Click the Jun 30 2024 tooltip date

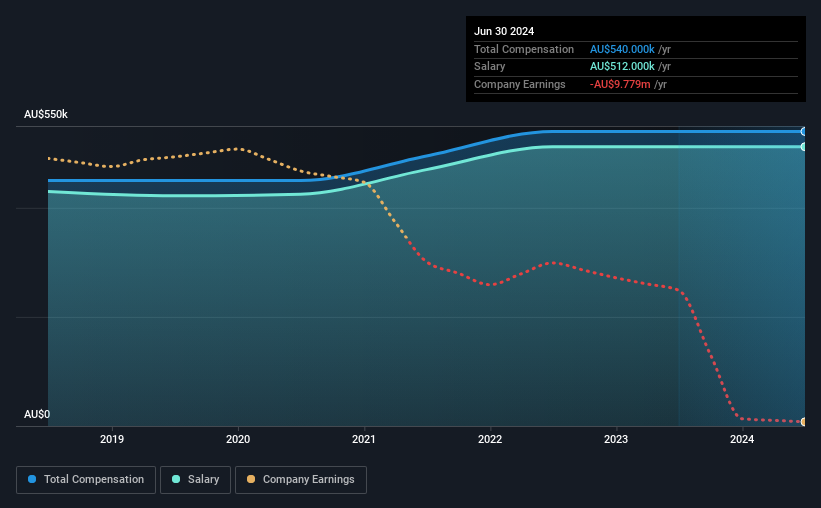(x=504, y=31)
